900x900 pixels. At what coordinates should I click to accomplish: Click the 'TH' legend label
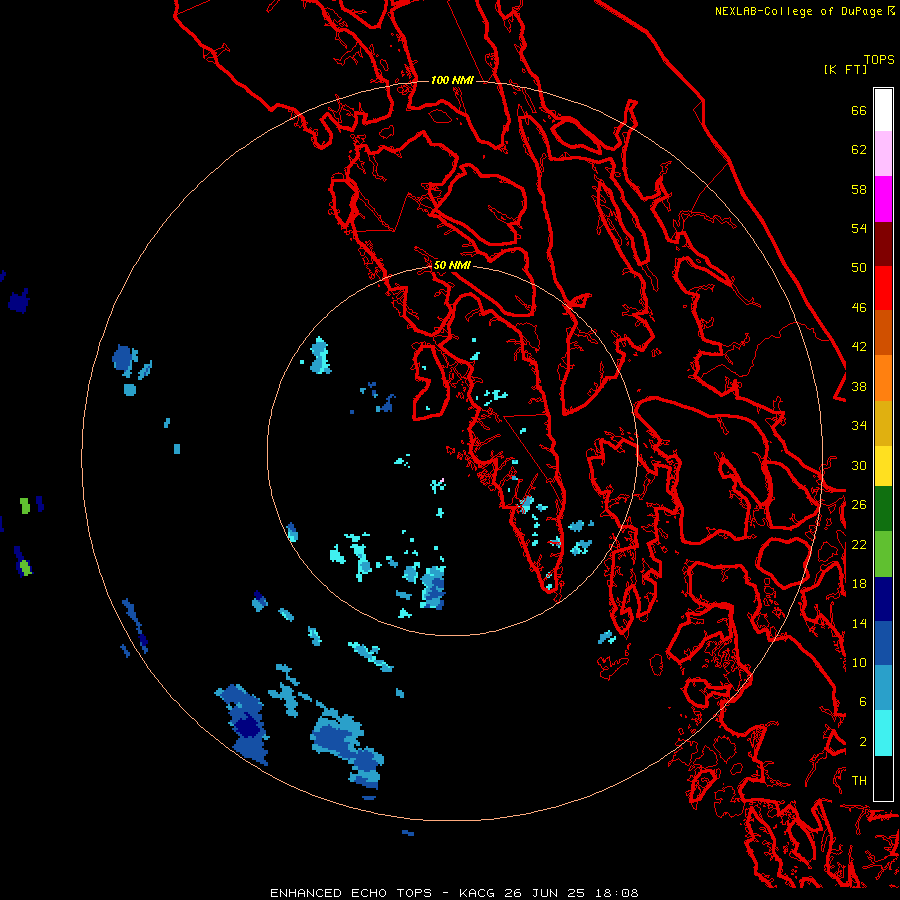tap(859, 781)
